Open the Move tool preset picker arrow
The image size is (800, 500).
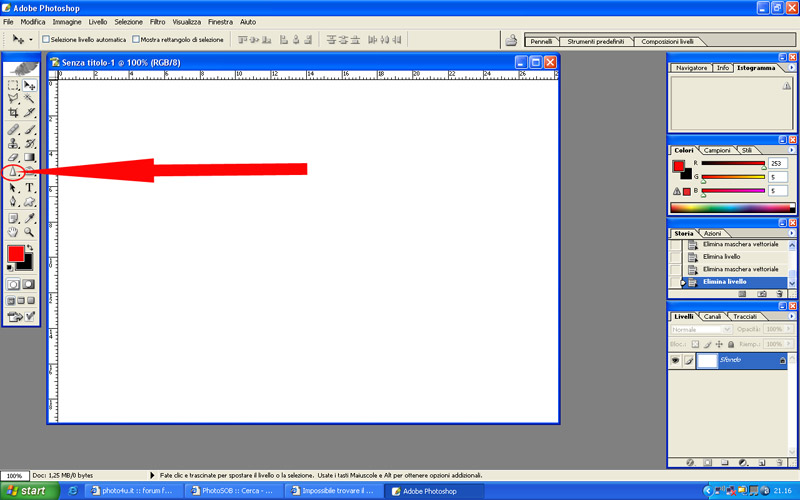coord(31,40)
